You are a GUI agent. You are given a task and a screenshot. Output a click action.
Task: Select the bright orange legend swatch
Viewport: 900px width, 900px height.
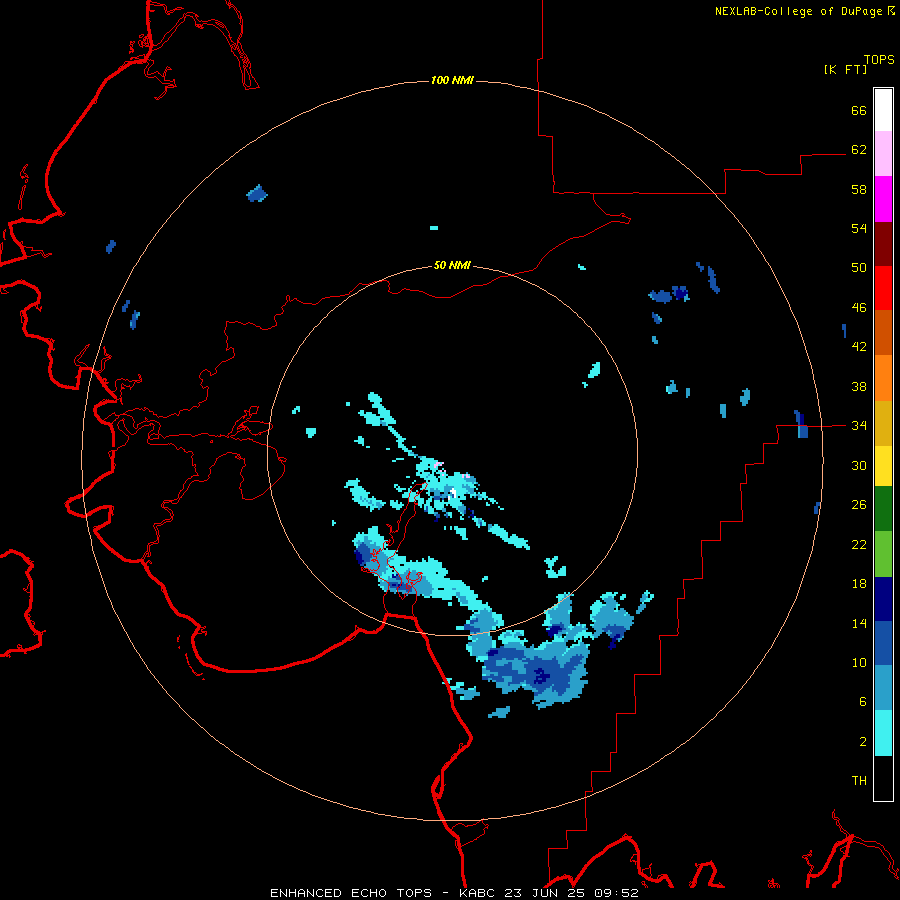[883, 378]
